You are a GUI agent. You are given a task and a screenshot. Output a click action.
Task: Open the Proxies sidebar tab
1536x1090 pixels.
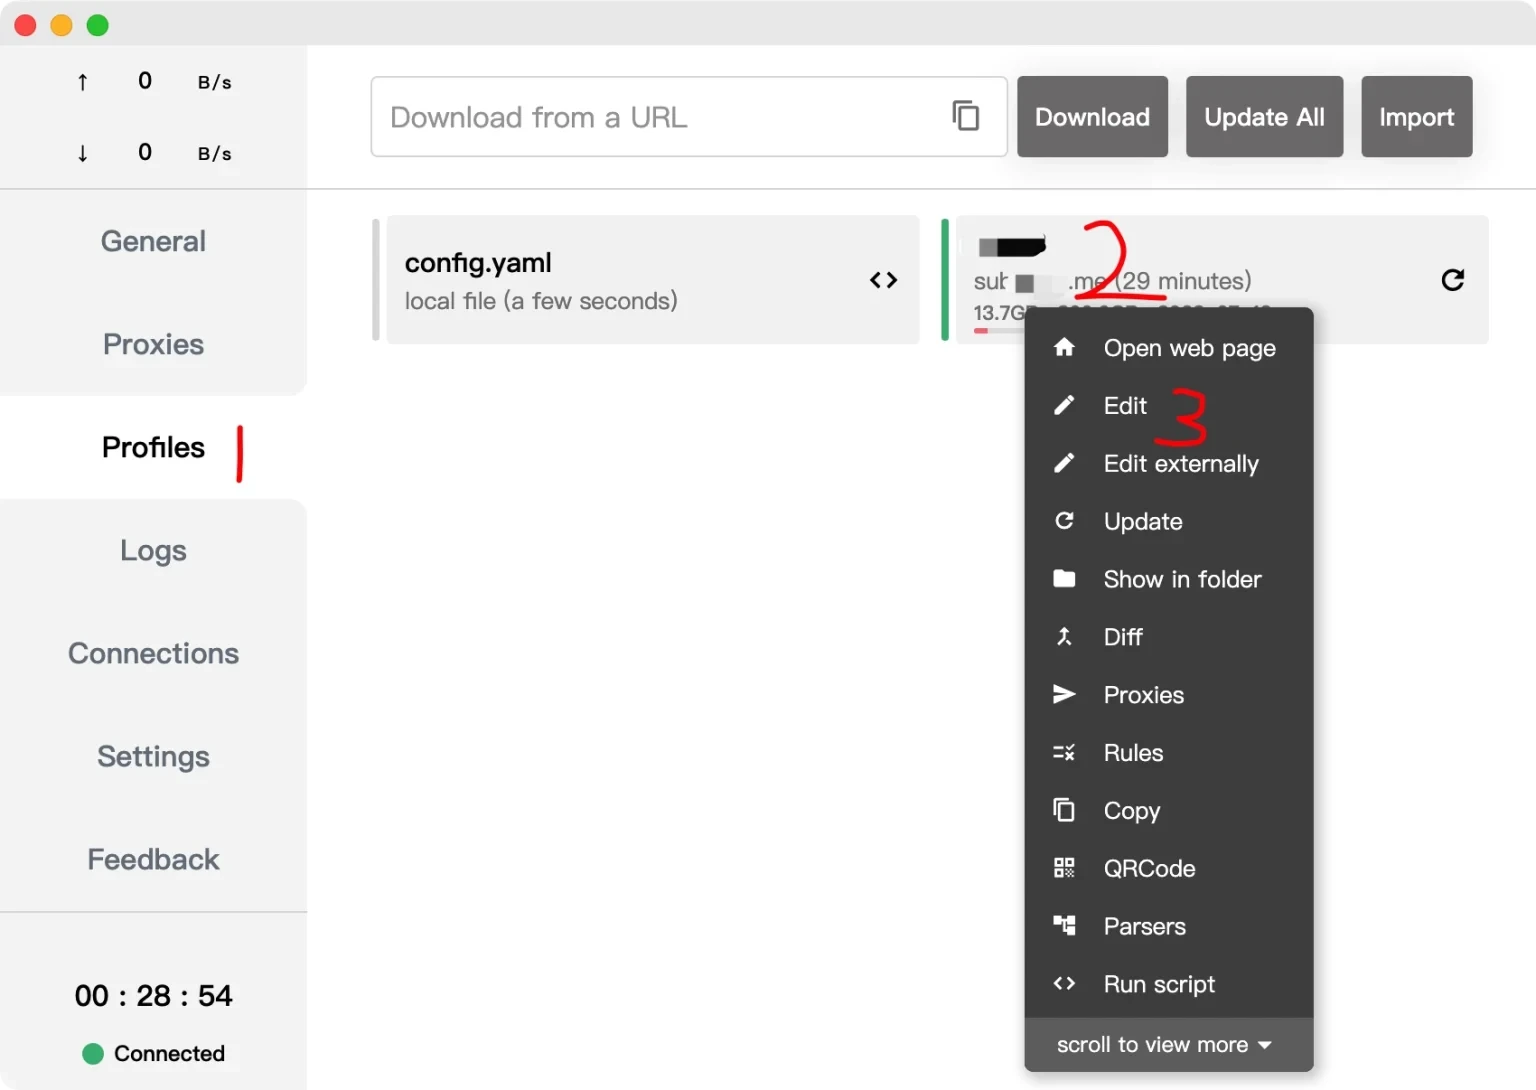coord(153,344)
